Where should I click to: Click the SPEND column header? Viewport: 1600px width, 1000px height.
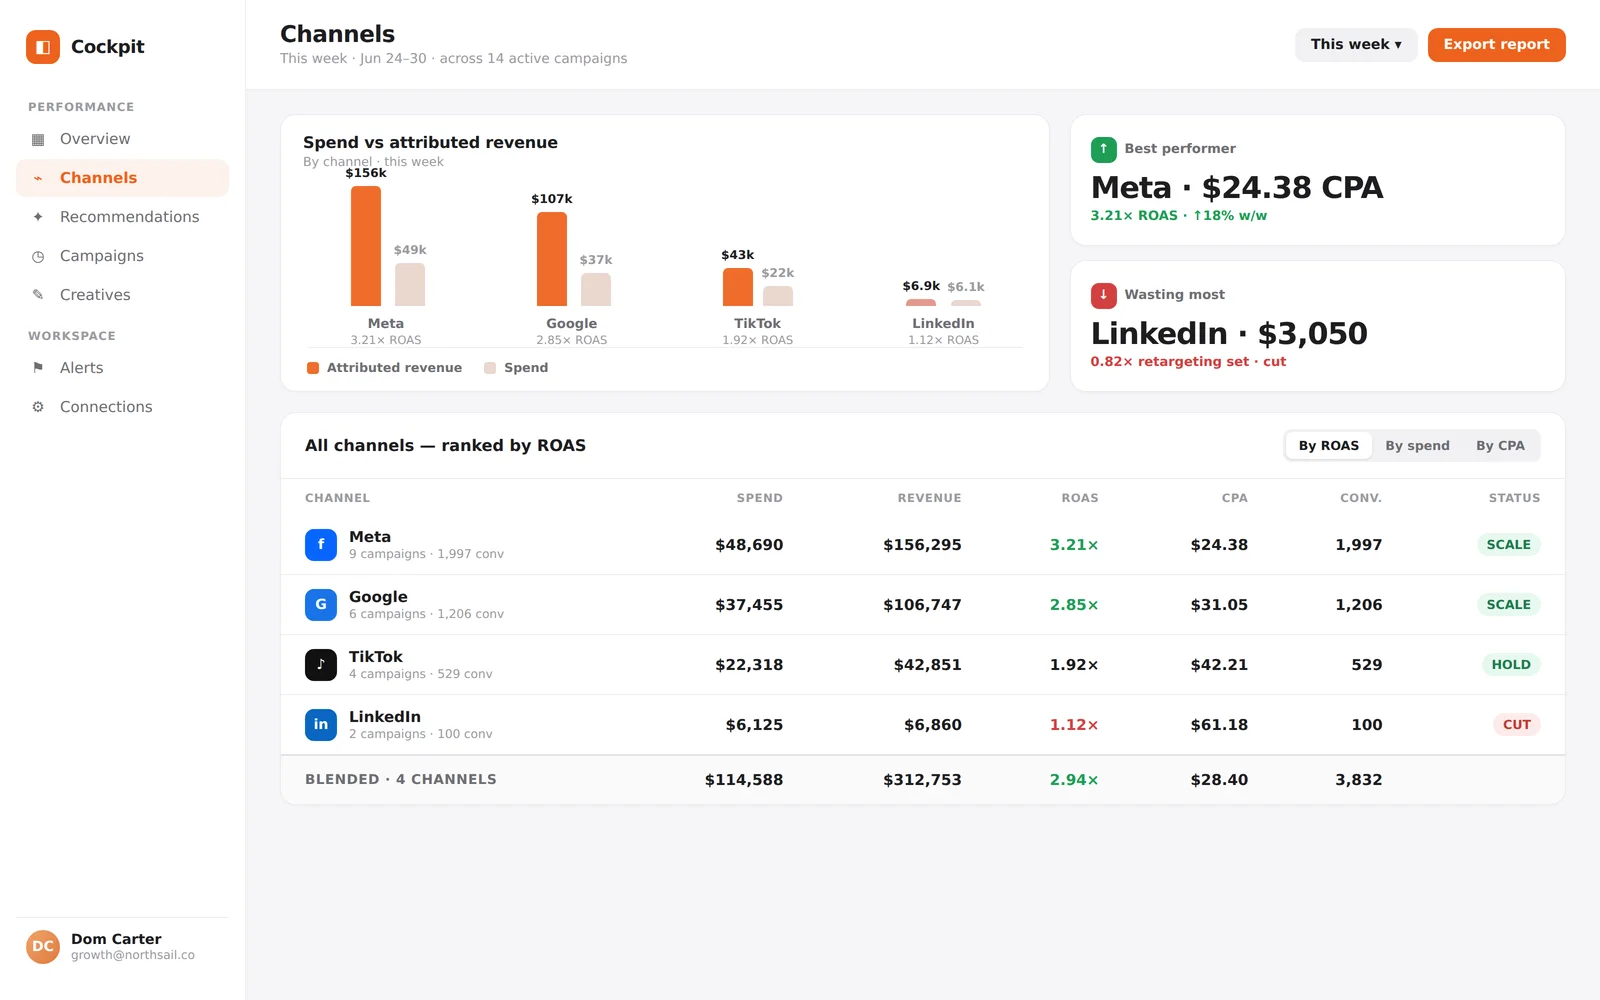(x=760, y=498)
